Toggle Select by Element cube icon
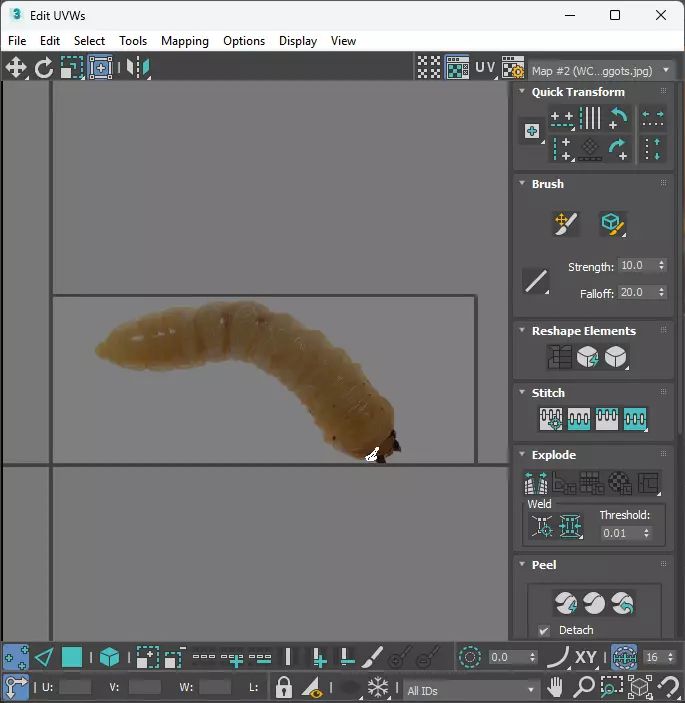The width and height of the screenshot is (685, 703). point(109,658)
